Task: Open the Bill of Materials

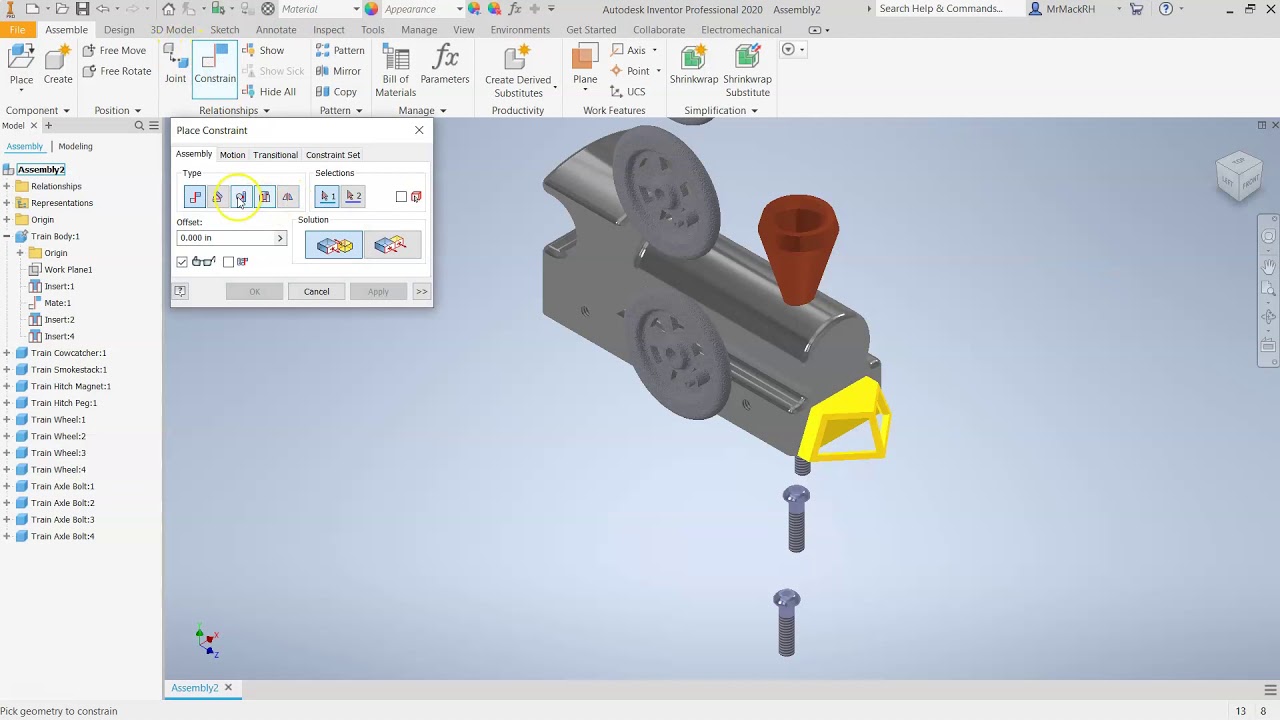Action: coord(395,72)
